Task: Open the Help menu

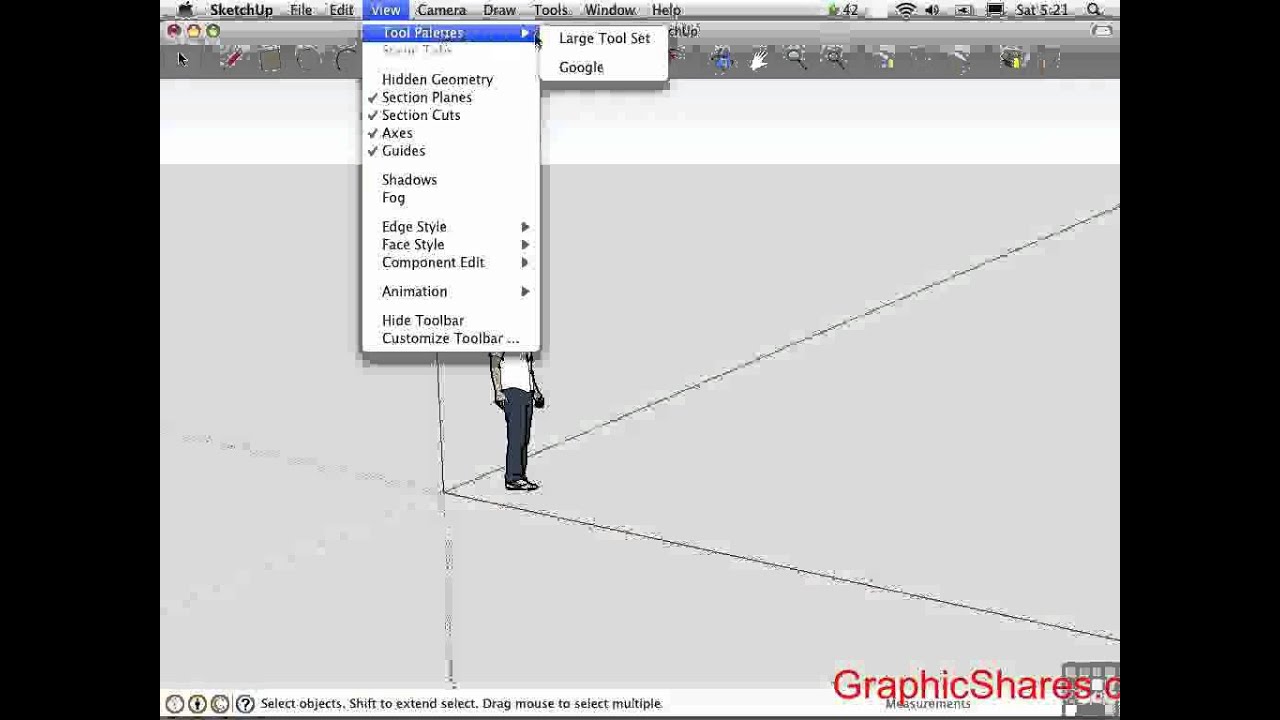Action: coord(666,10)
